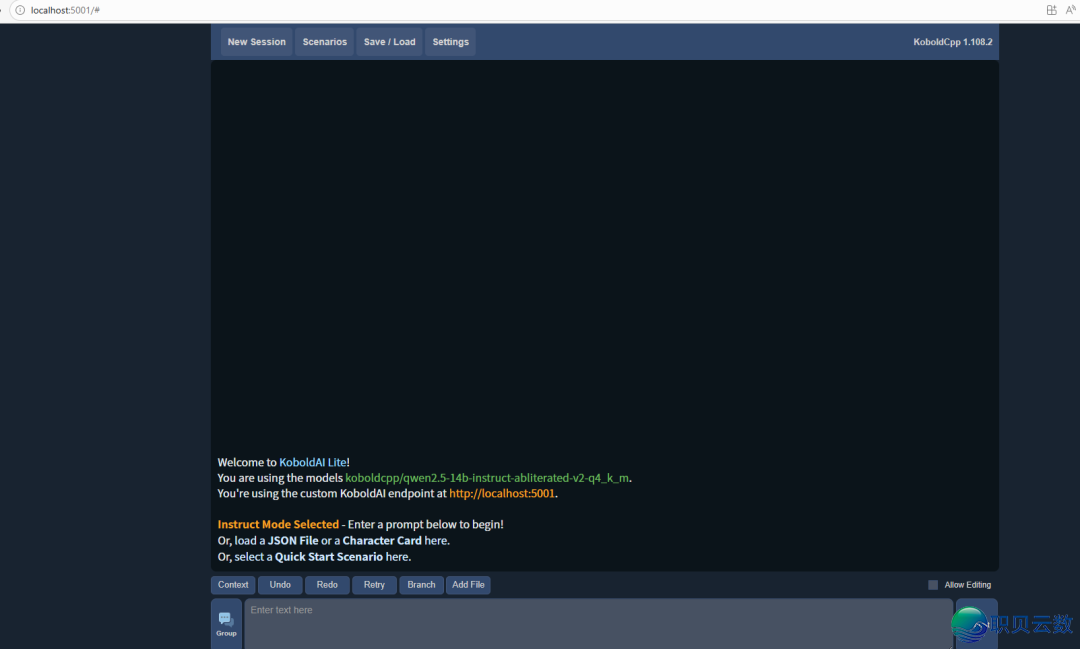Select the Quick Start Scenario link
The image size is (1080, 649).
[329, 557]
